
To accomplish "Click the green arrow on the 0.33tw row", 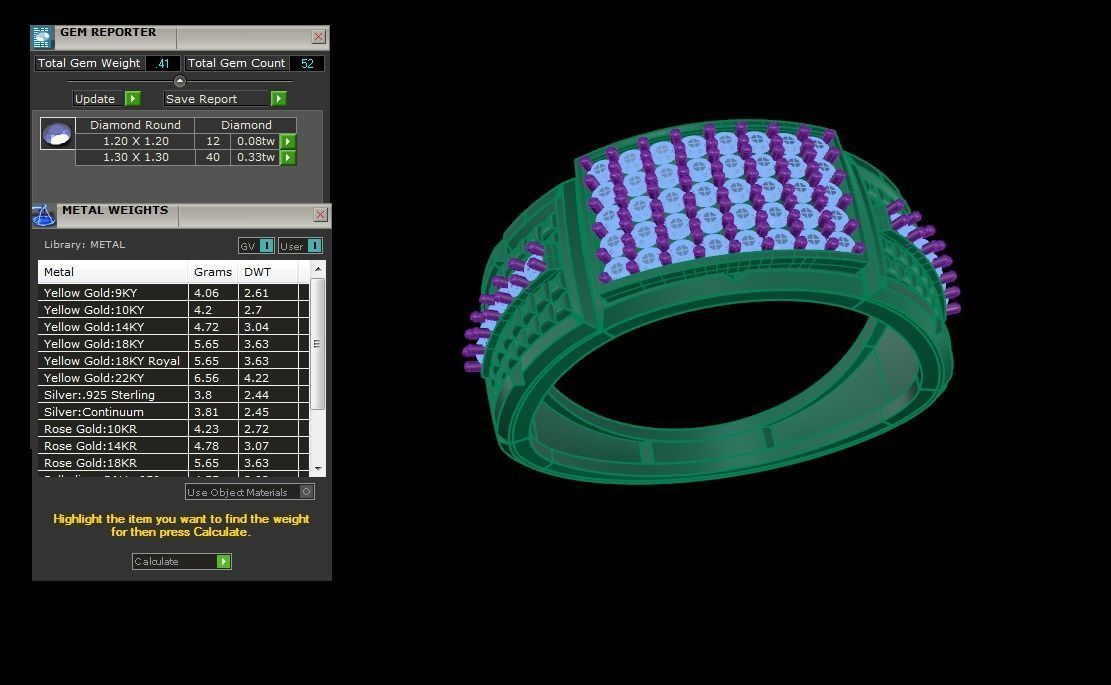I will [288, 157].
